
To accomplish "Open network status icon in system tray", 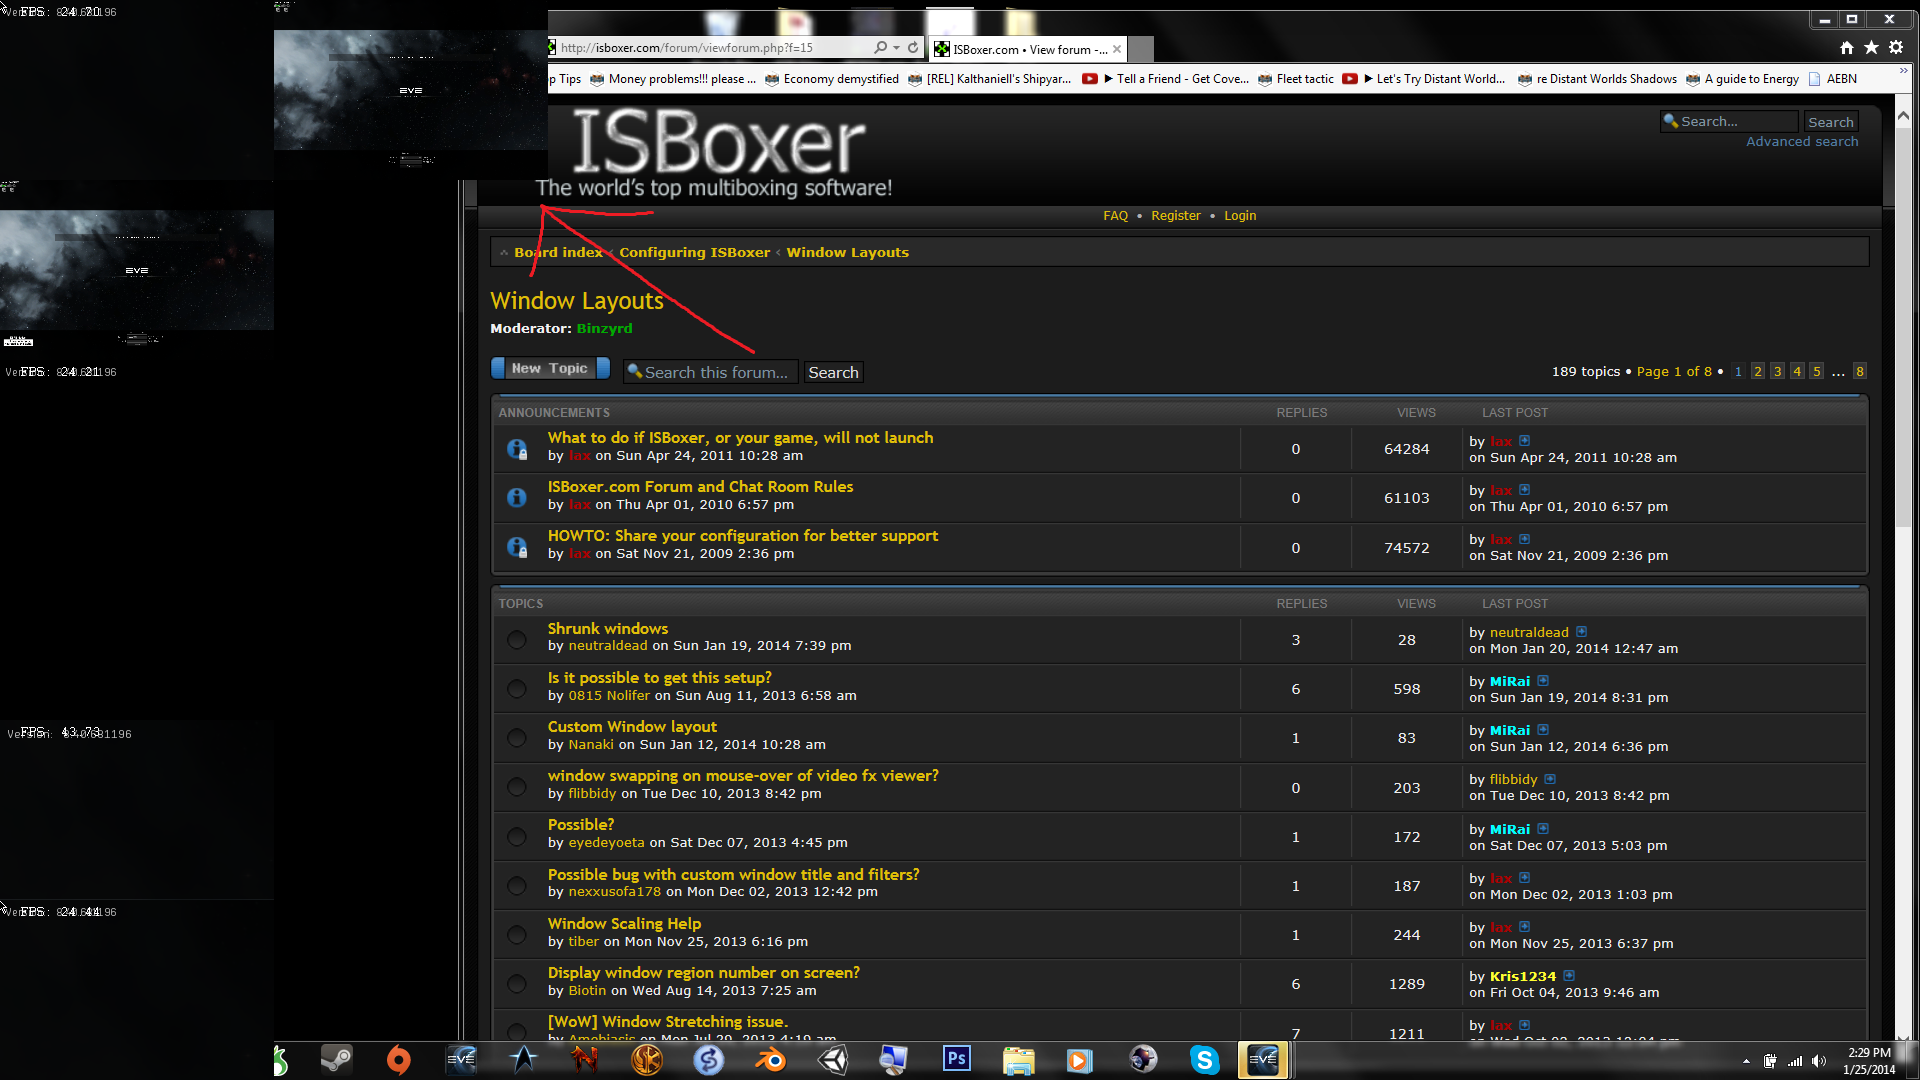I will pos(1795,1061).
